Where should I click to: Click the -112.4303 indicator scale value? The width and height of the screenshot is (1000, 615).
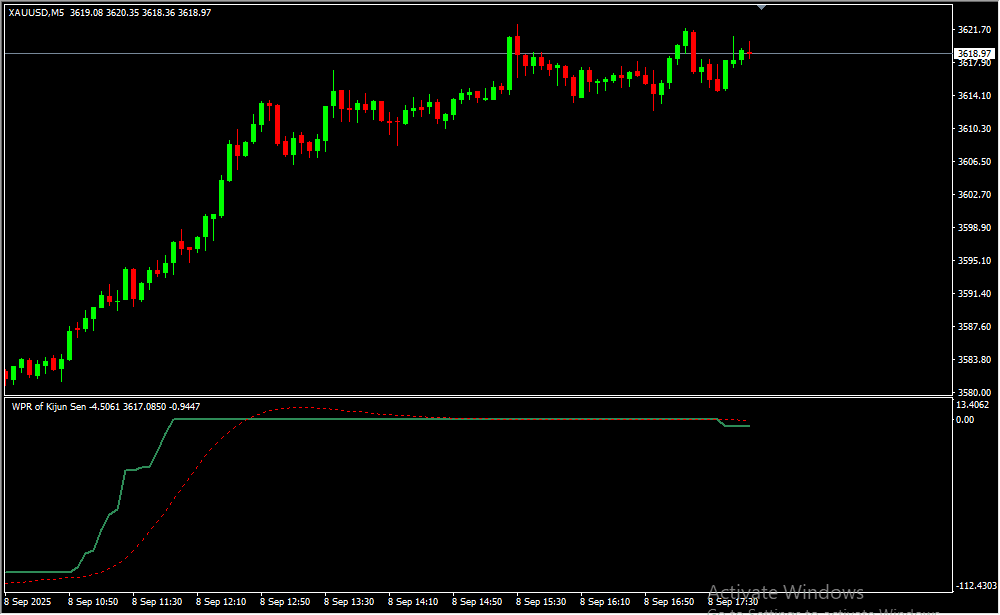(x=975, y=586)
